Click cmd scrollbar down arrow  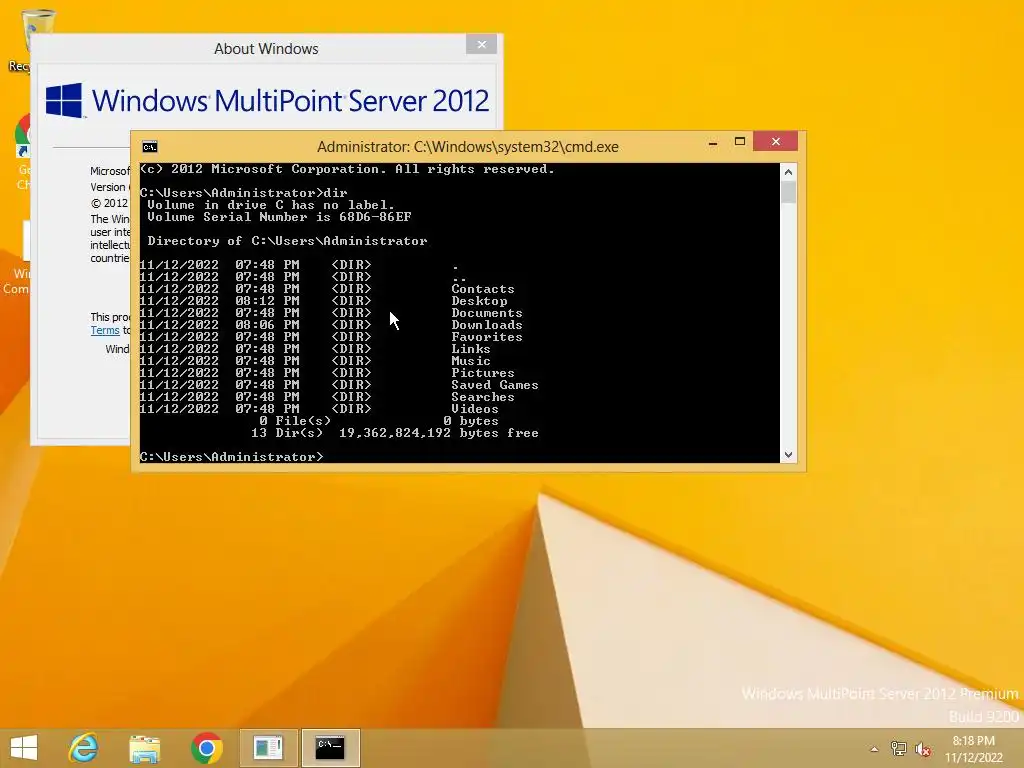pos(788,455)
